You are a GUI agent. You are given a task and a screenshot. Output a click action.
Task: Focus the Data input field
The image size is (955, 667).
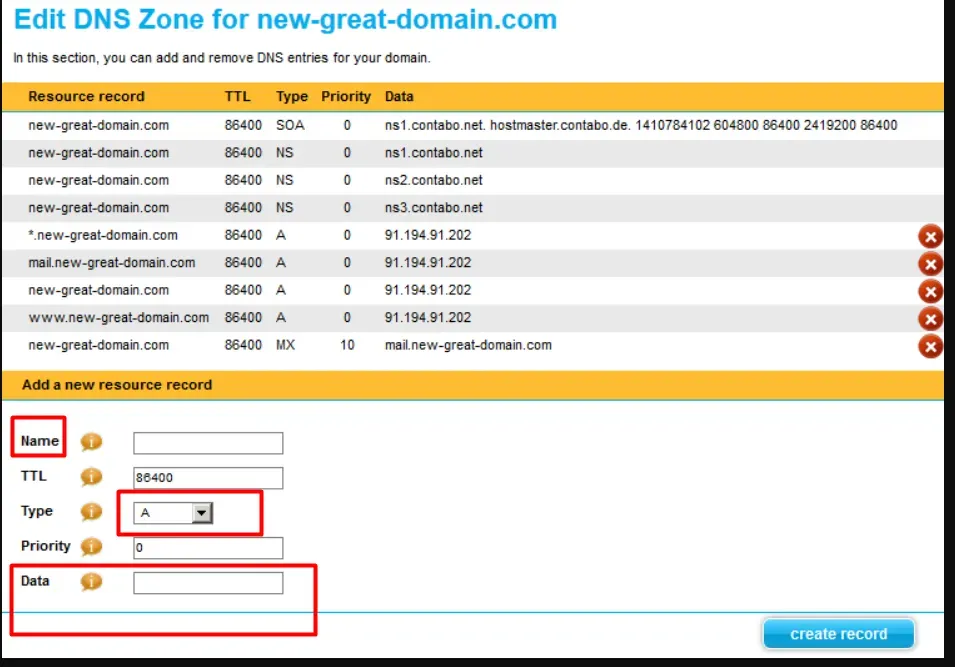coord(208,583)
